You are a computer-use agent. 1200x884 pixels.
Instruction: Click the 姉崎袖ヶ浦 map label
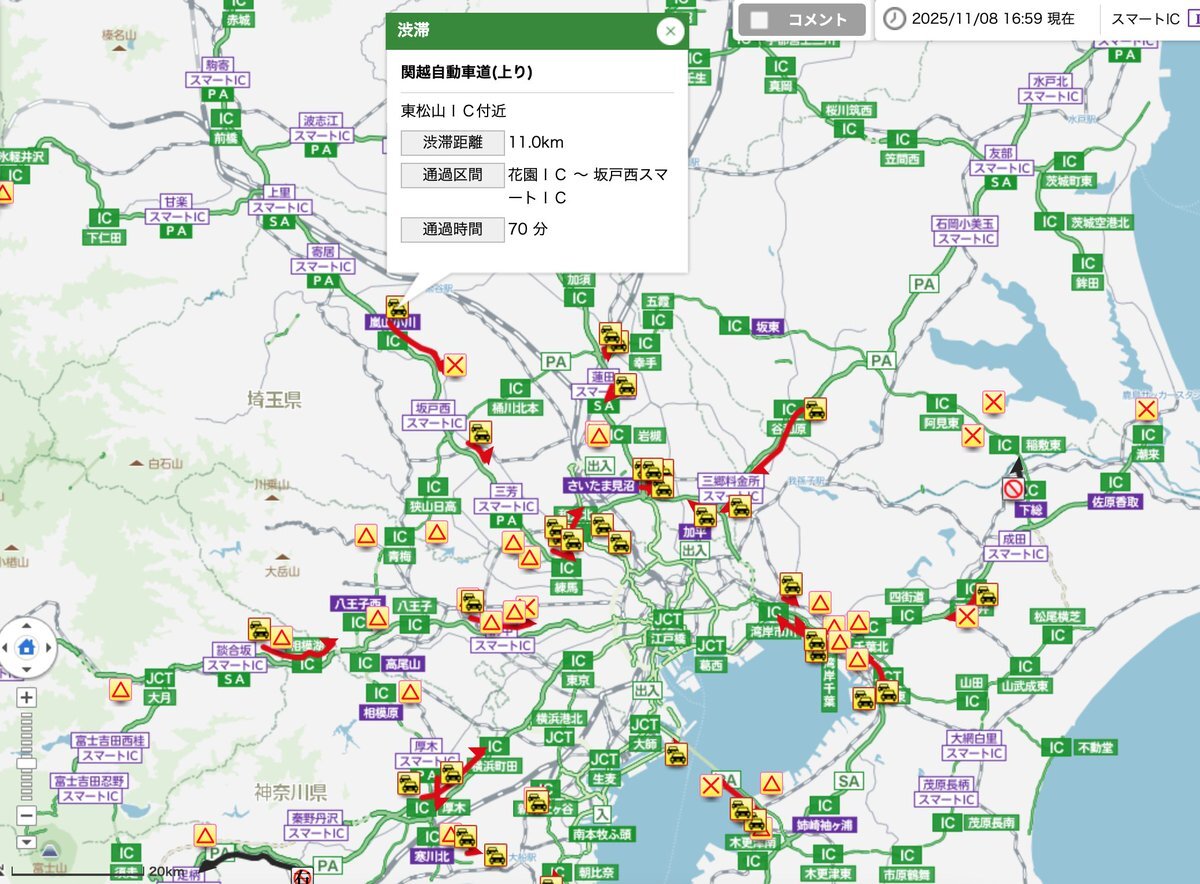[x=824, y=825]
